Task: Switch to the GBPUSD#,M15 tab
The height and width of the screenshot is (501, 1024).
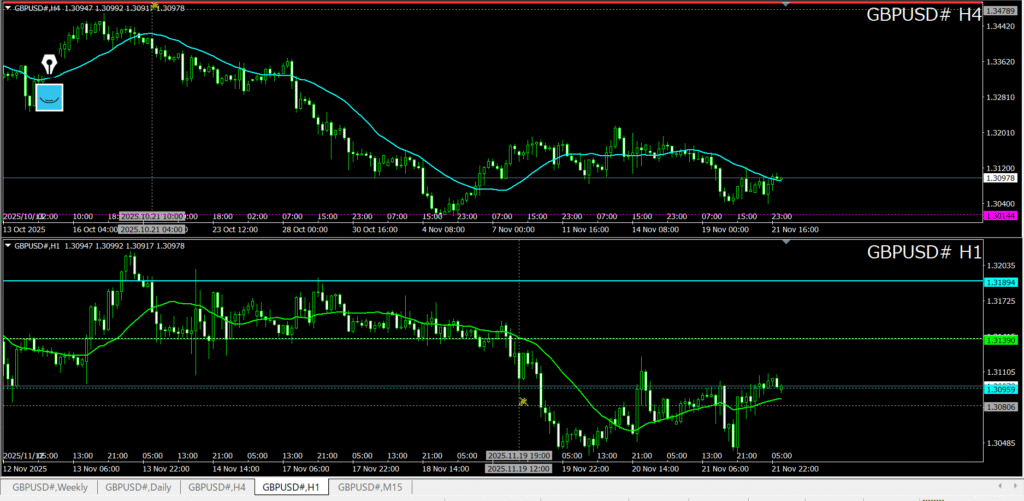Action: (x=371, y=487)
